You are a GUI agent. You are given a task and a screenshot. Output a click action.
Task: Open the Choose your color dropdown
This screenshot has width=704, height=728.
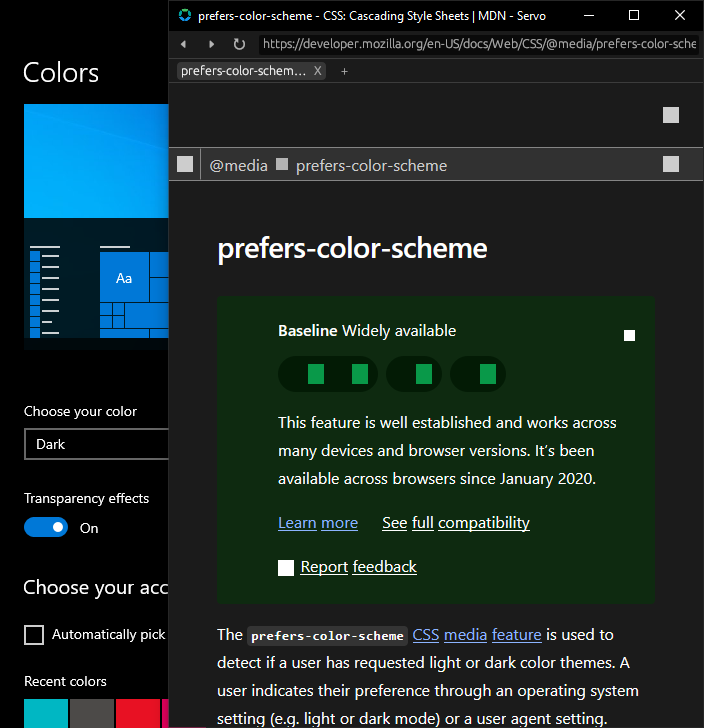coord(96,444)
